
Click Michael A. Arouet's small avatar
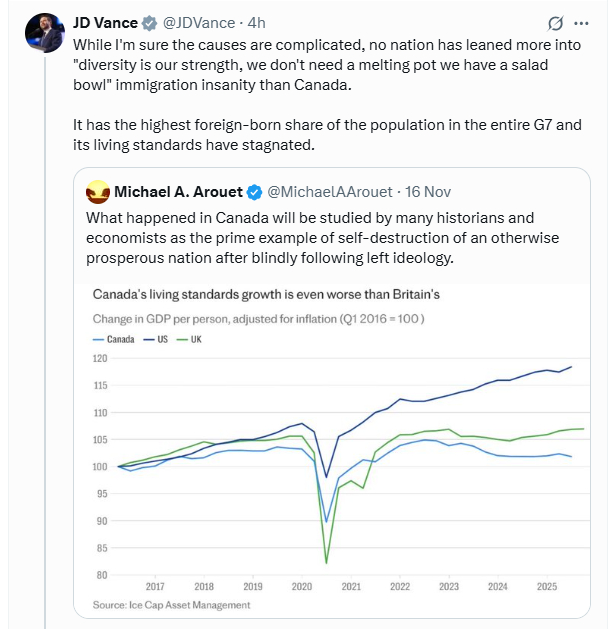pyautogui.click(x=98, y=190)
